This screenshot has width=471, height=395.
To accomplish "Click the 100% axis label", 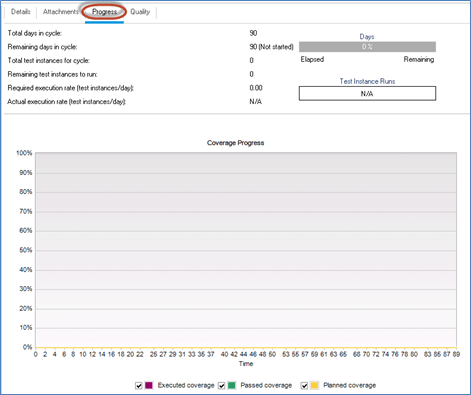I will pos(24,153).
